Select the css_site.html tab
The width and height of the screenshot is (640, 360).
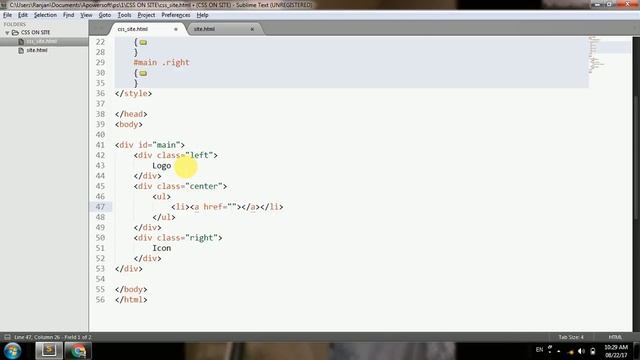tap(133, 29)
